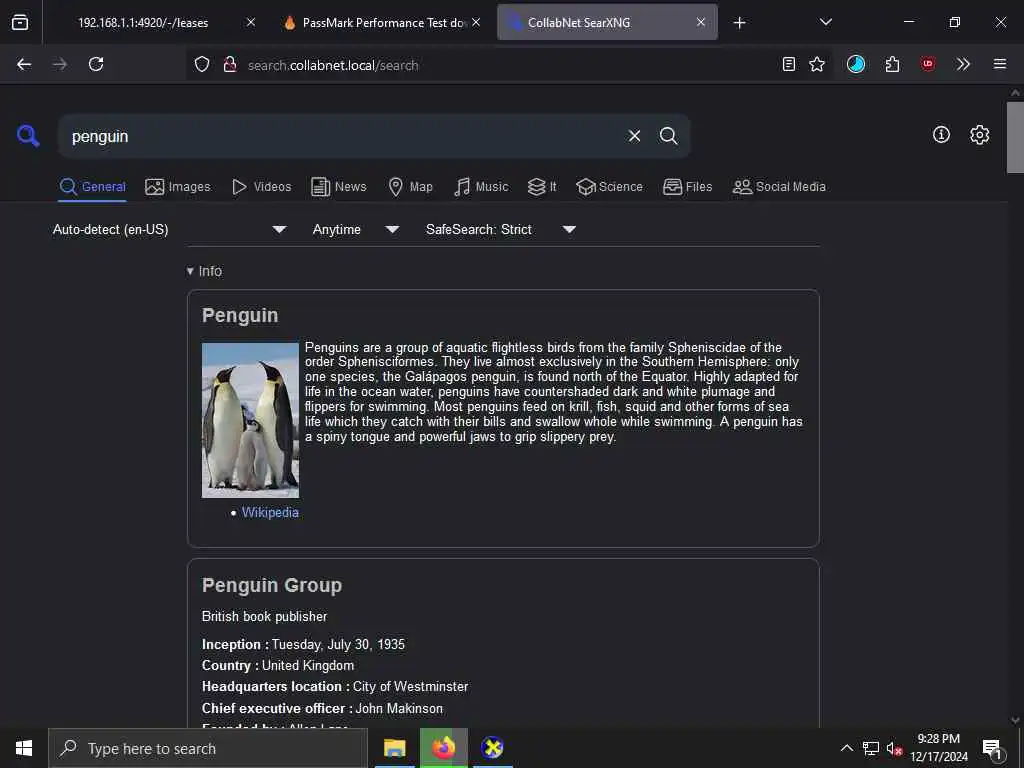Image resolution: width=1024 pixels, height=768 pixels.
Task: Close the 192.168.1.1 leases tab
Action: tap(251, 22)
